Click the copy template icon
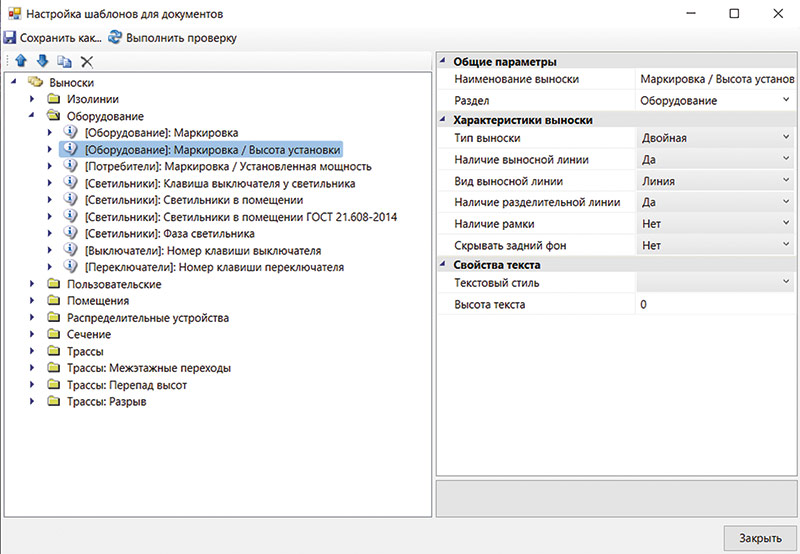 click(x=64, y=61)
